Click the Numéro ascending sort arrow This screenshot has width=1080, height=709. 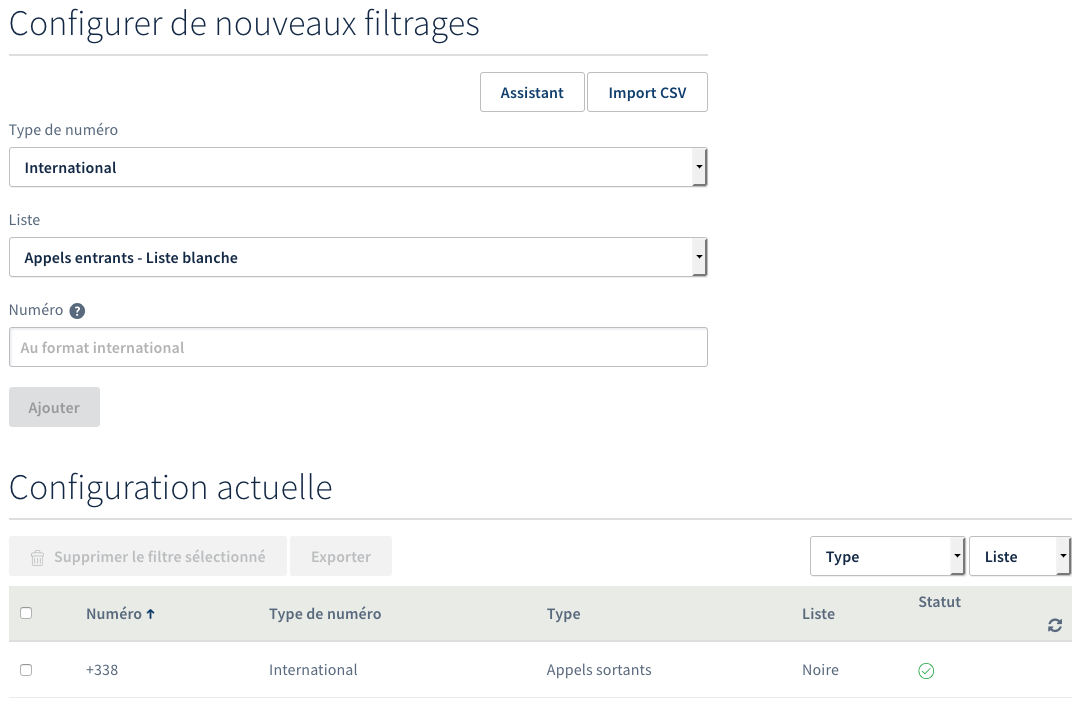tap(150, 614)
